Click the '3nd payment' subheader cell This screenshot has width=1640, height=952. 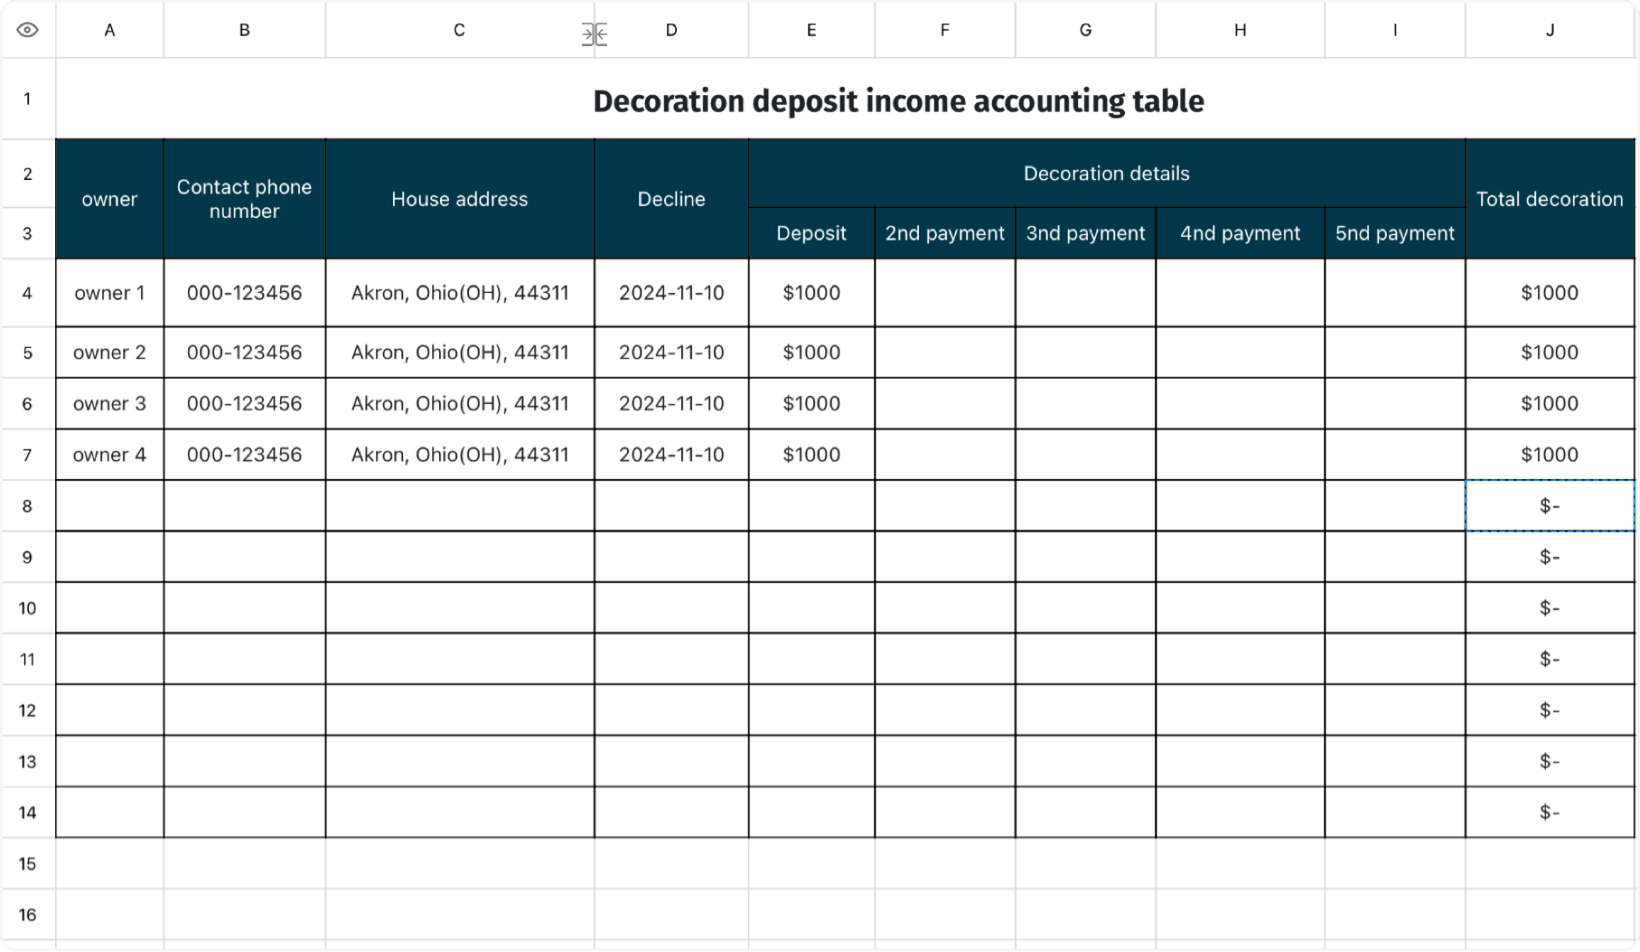[1085, 233]
